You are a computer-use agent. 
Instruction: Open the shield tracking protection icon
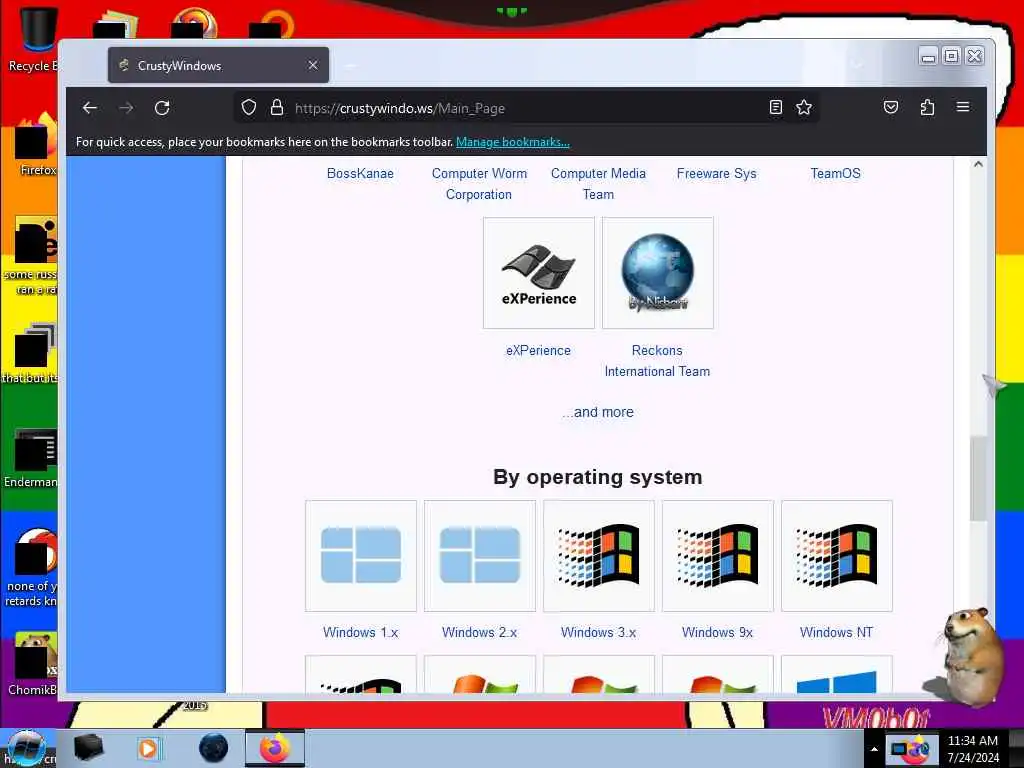[249, 107]
